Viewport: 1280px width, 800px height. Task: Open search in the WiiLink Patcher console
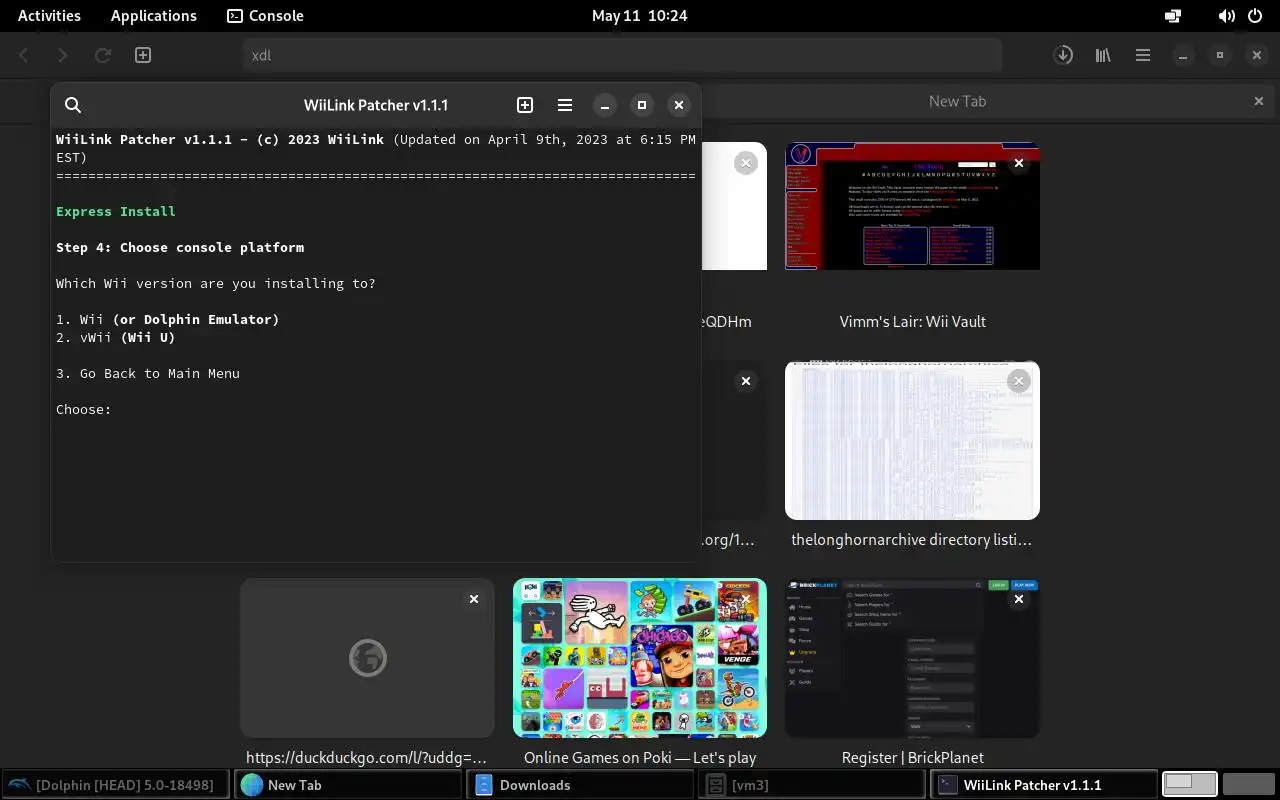point(73,105)
